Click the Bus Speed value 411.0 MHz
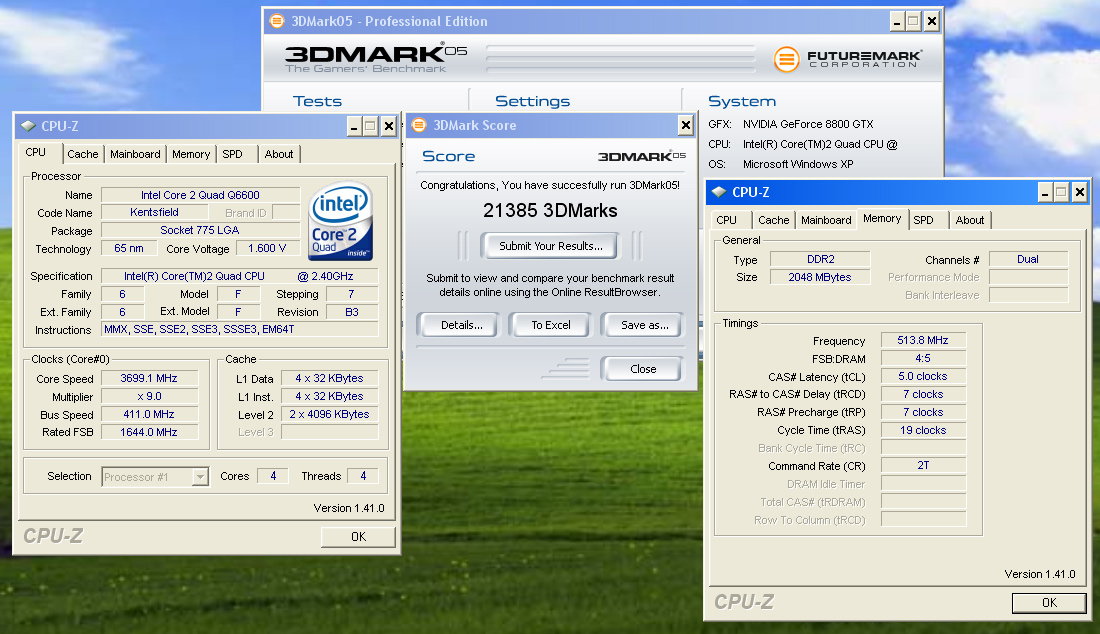This screenshot has width=1100, height=634. click(x=149, y=414)
